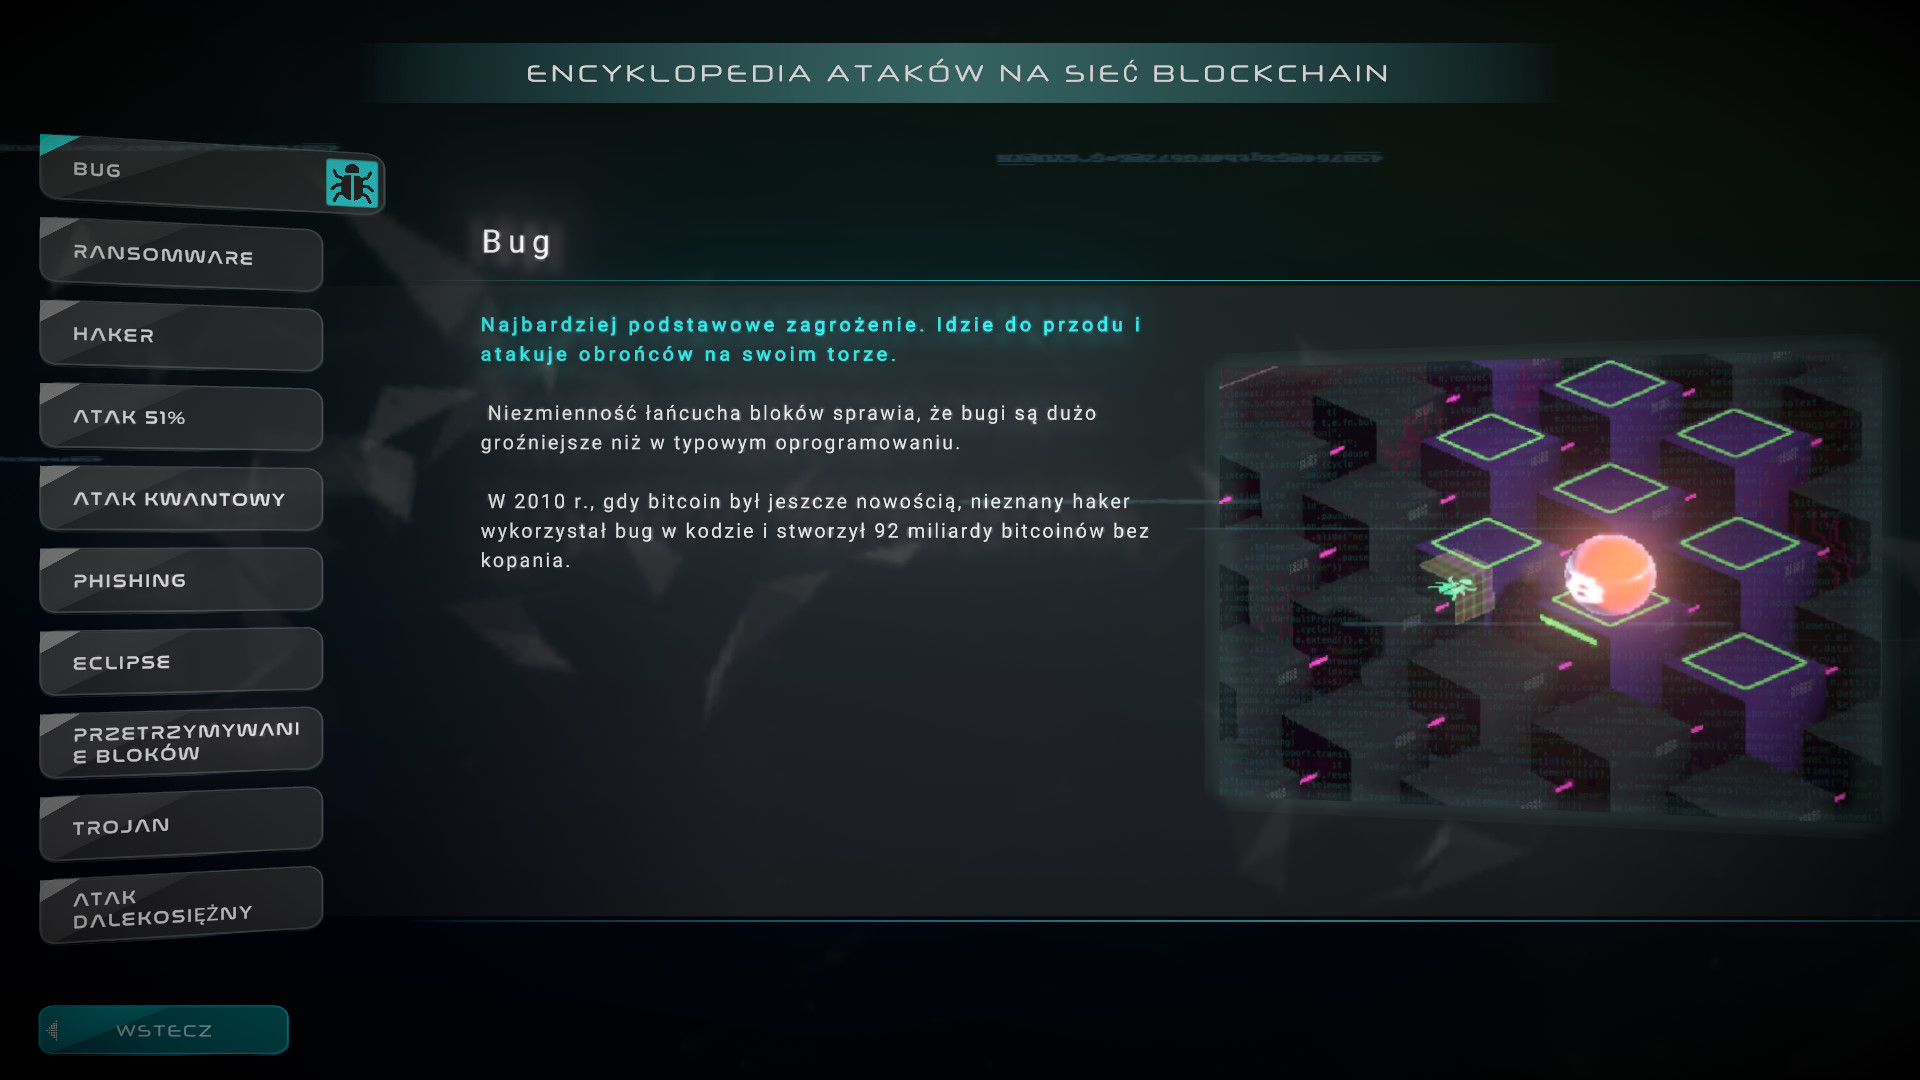Image resolution: width=1920 pixels, height=1080 pixels.
Task: Click the bug icon on the Bug entry
Action: coord(352,183)
